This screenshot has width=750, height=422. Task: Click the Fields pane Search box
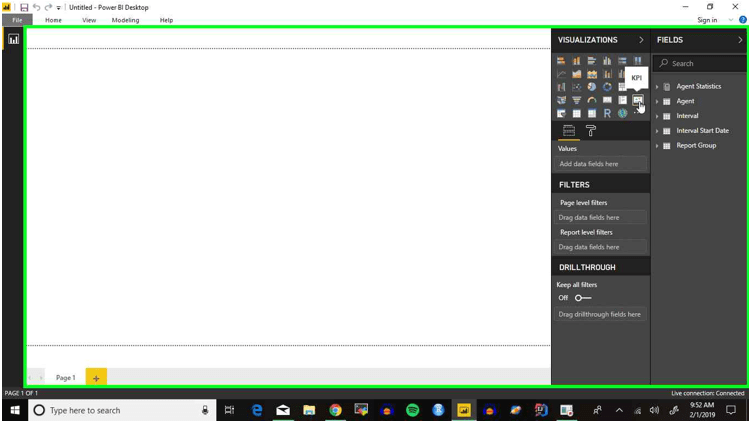tap(700, 63)
